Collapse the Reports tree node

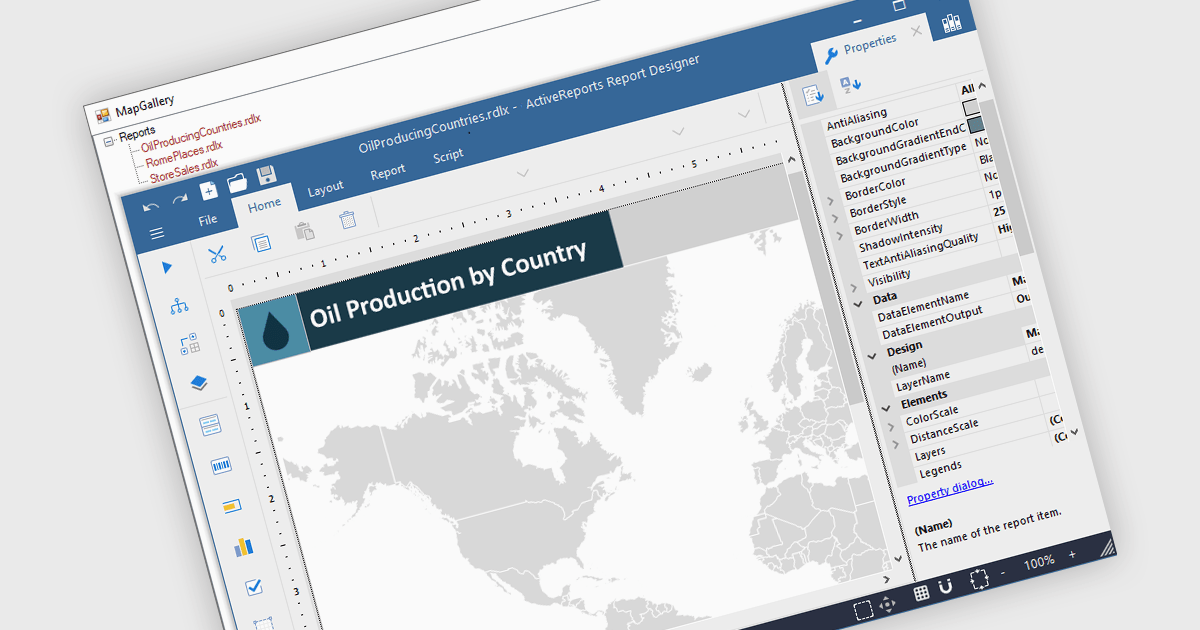107,141
